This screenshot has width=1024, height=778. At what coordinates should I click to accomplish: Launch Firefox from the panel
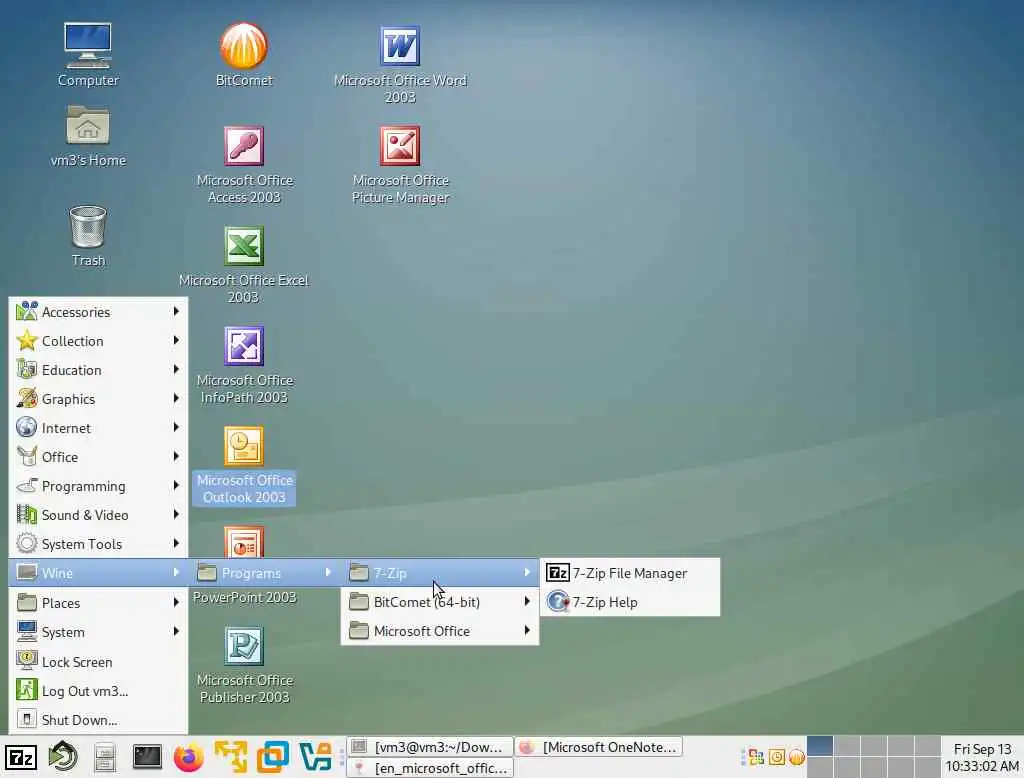(189, 757)
